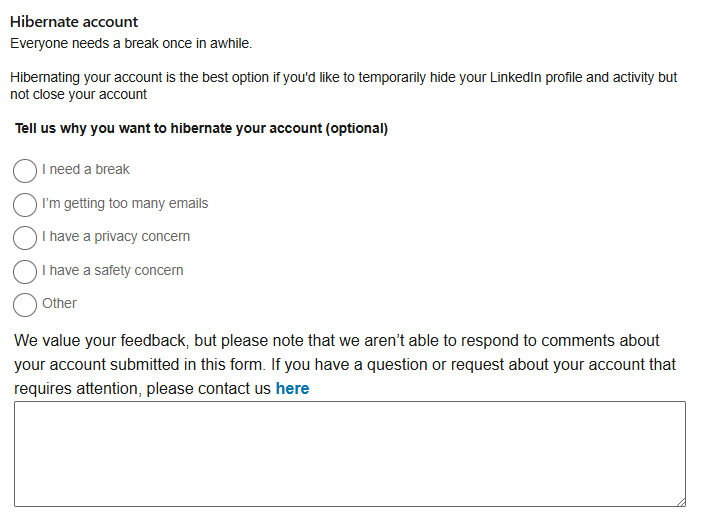The height and width of the screenshot is (519, 701).
Task: Select the 'I need a break' radio button
Action: coord(25,171)
